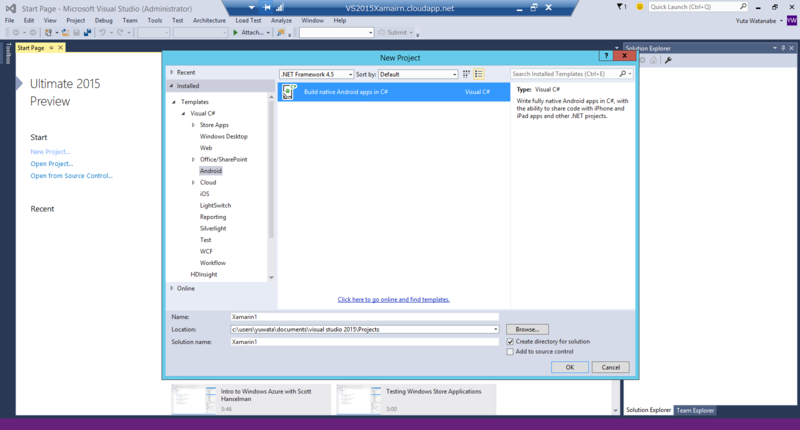The height and width of the screenshot is (430, 800).
Task: Click the connection signal strength icon
Action: coord(280,8)
